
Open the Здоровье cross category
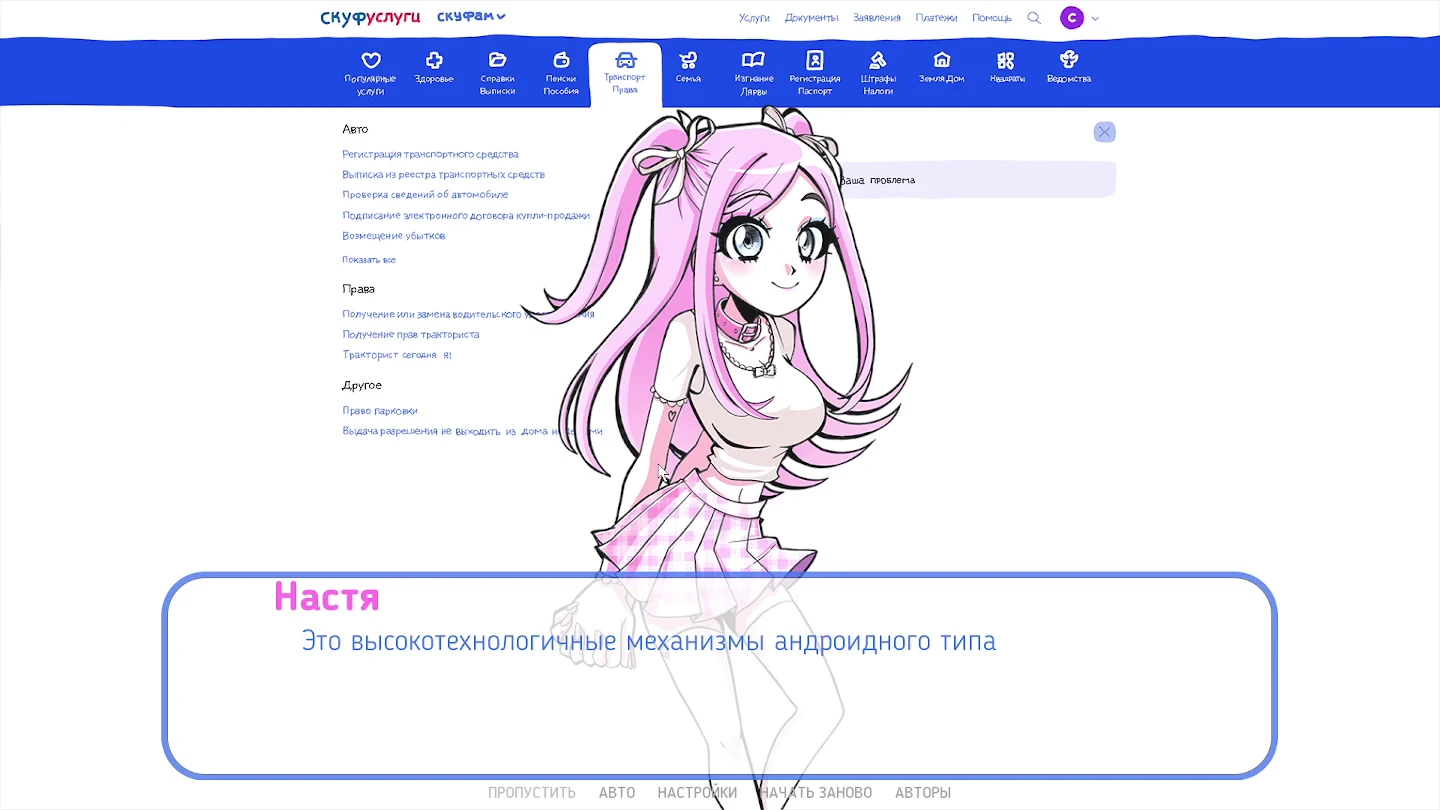click(x=434, y=68)
